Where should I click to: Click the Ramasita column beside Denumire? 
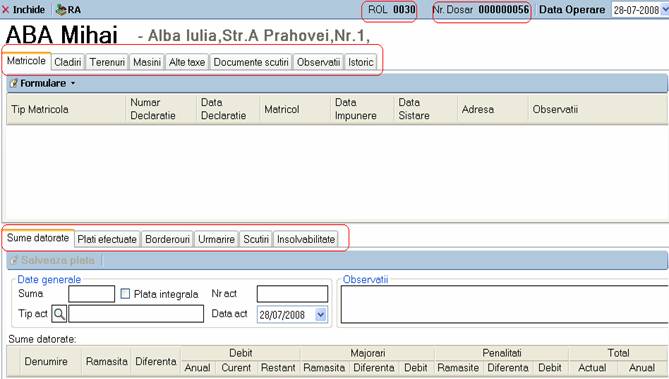click(107, 361)
